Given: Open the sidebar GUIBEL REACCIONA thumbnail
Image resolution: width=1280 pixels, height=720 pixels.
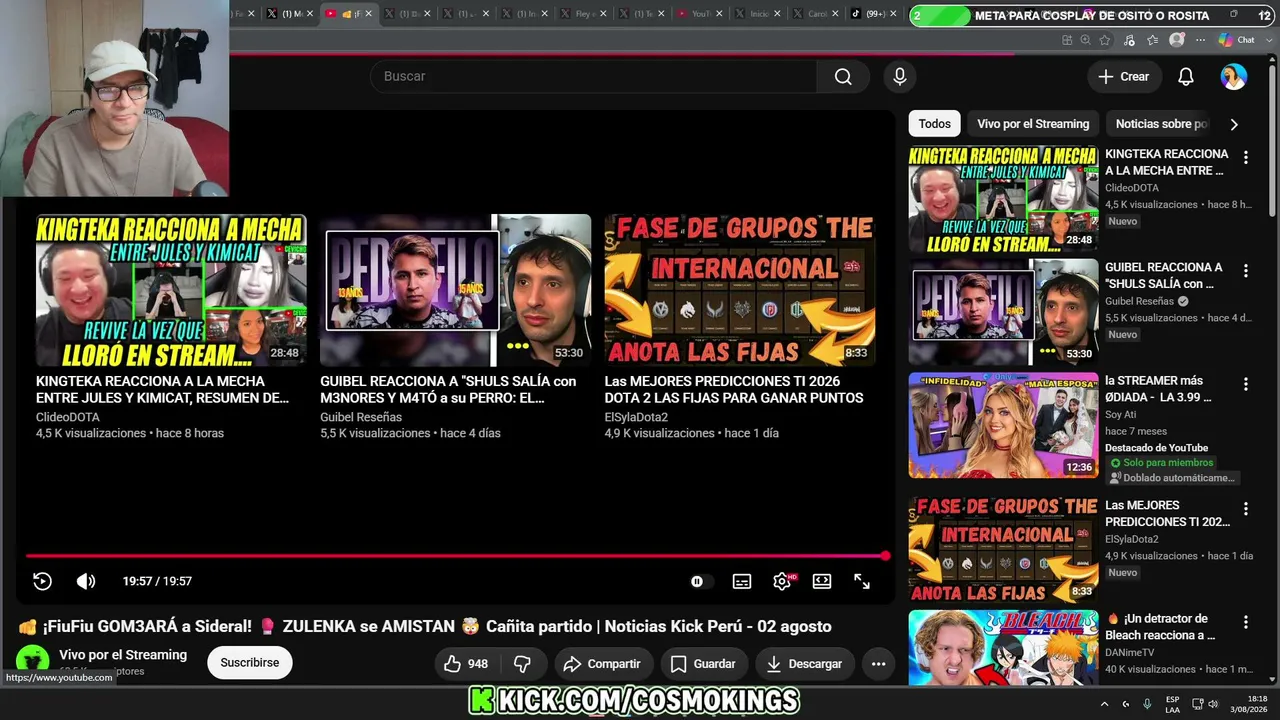Looking at the screenshot, I should [1003, 312].
